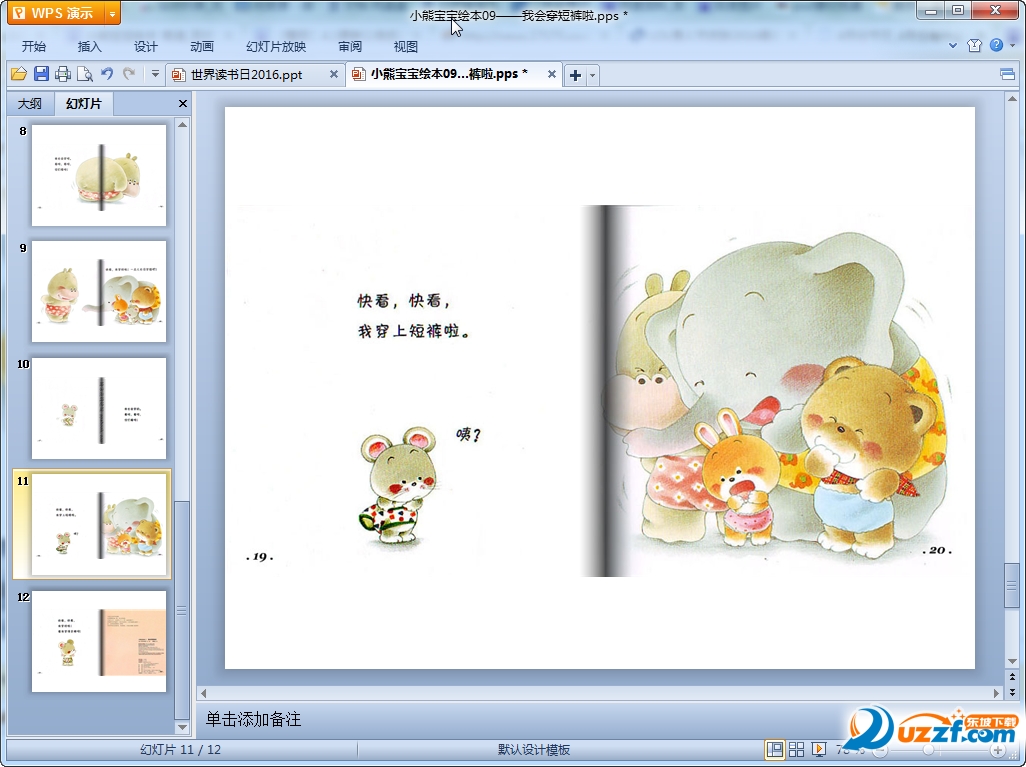Open the 动画 ribbon tab
The image size is (1026, 767).
[x=202, y=46]
